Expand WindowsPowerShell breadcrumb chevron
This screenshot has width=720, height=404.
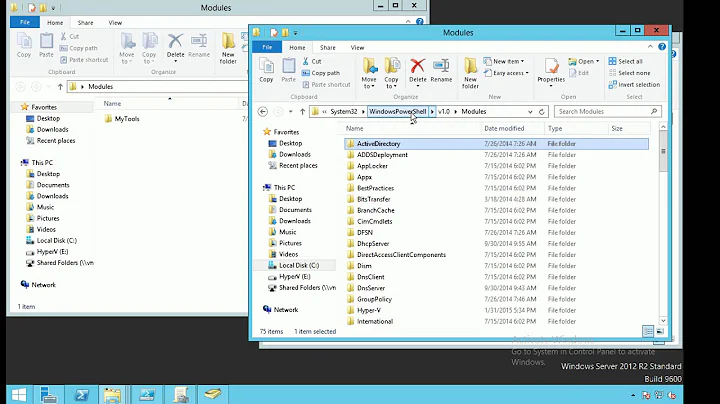(432, 112)
